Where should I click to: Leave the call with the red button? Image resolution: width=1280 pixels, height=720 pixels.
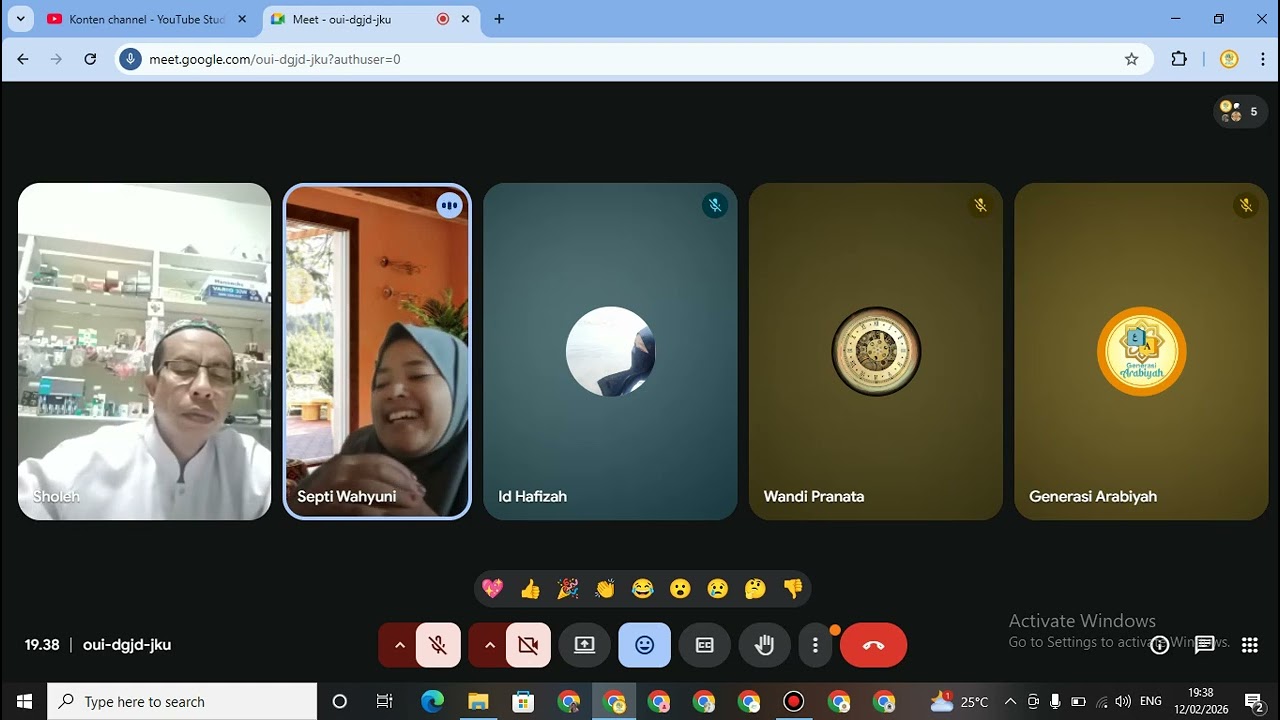pos(873,645)
